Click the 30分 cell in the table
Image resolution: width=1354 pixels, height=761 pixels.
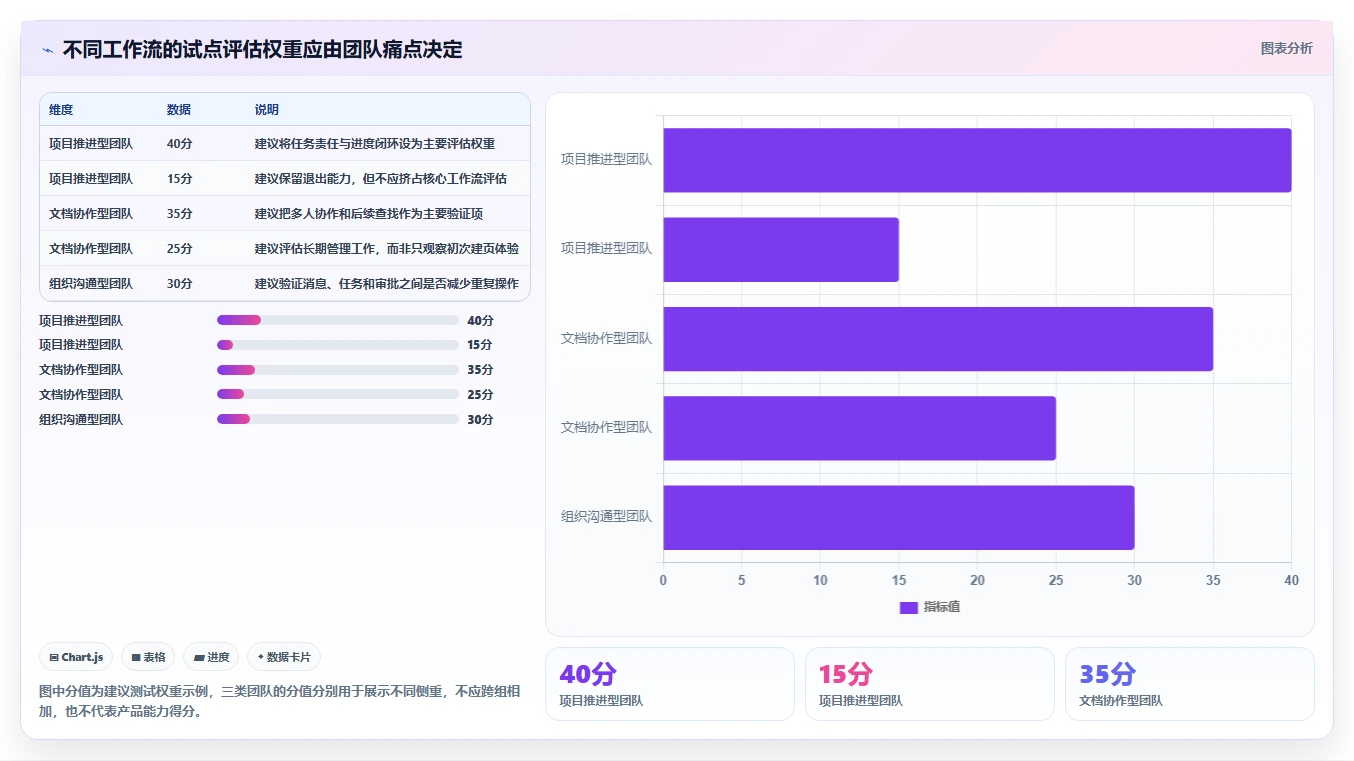(180, 284)
